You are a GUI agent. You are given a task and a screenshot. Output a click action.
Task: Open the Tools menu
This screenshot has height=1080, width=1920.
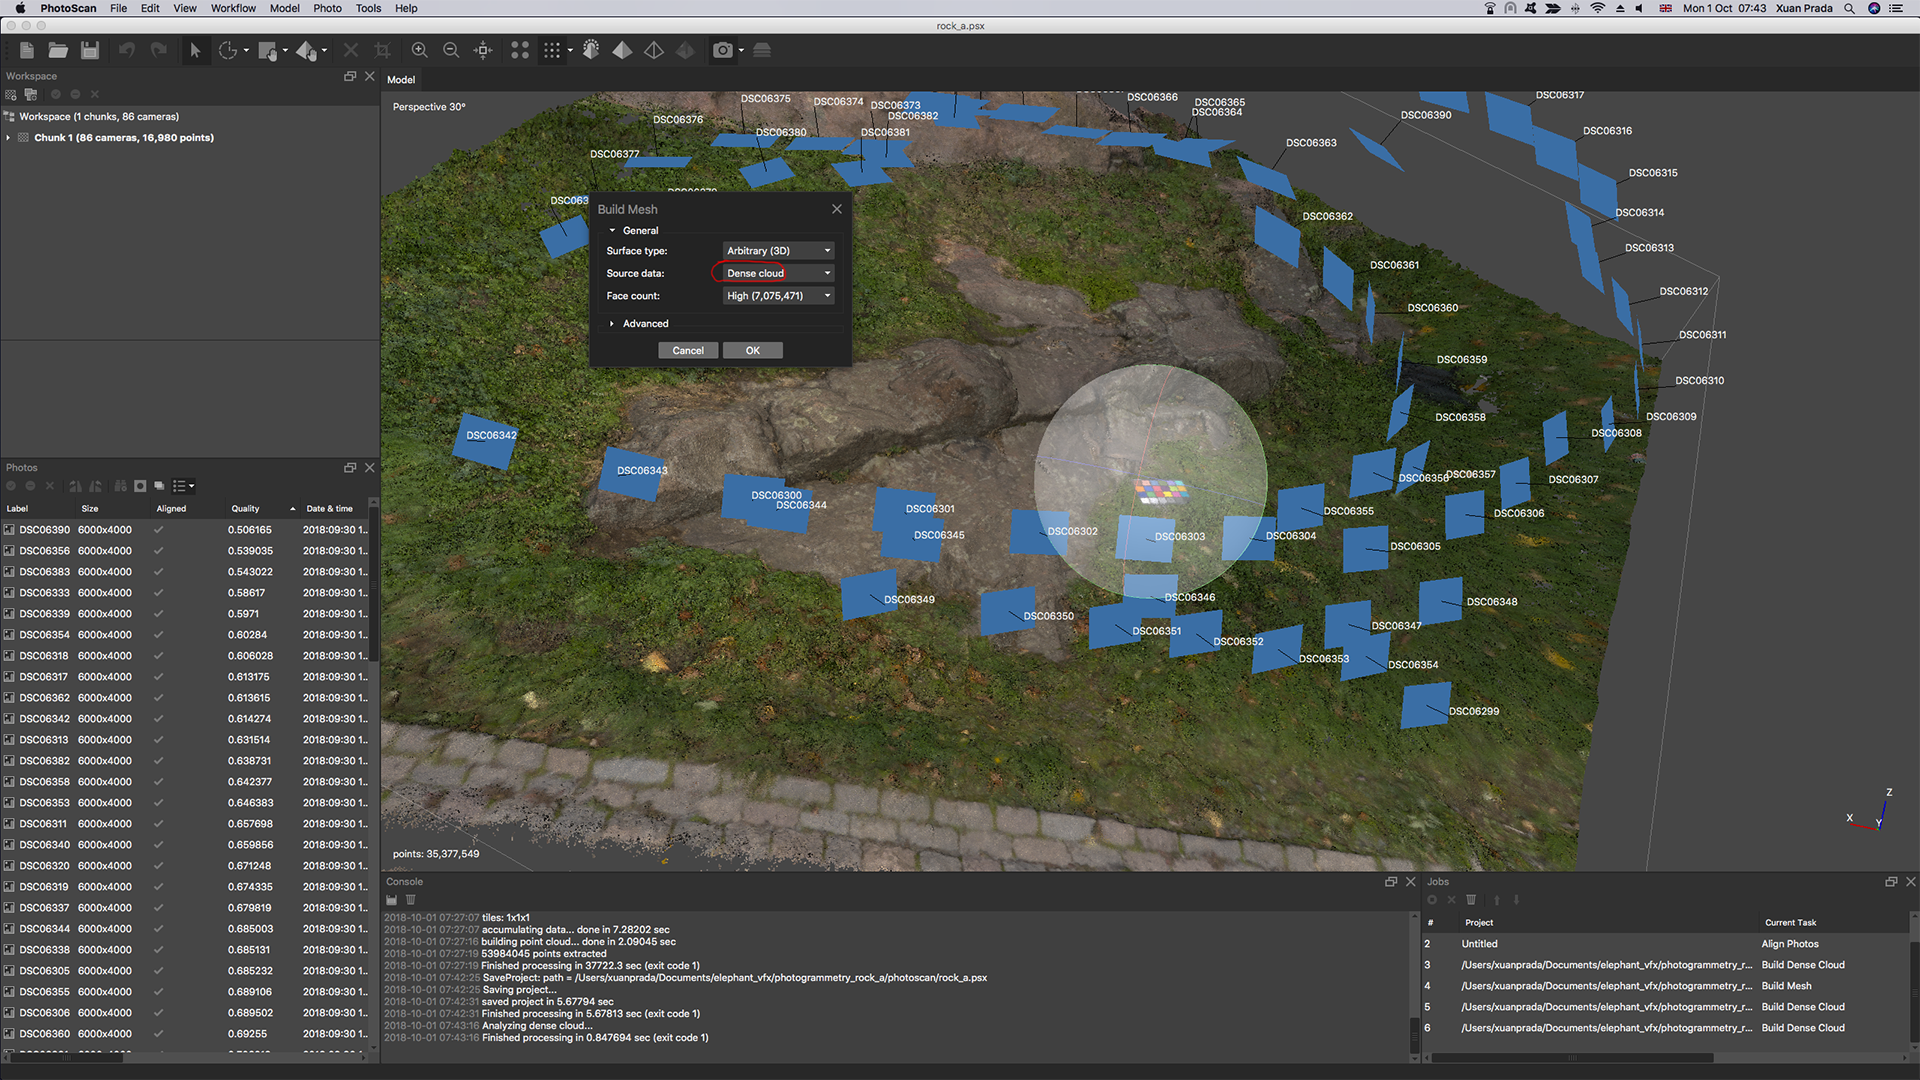(368, 8)
